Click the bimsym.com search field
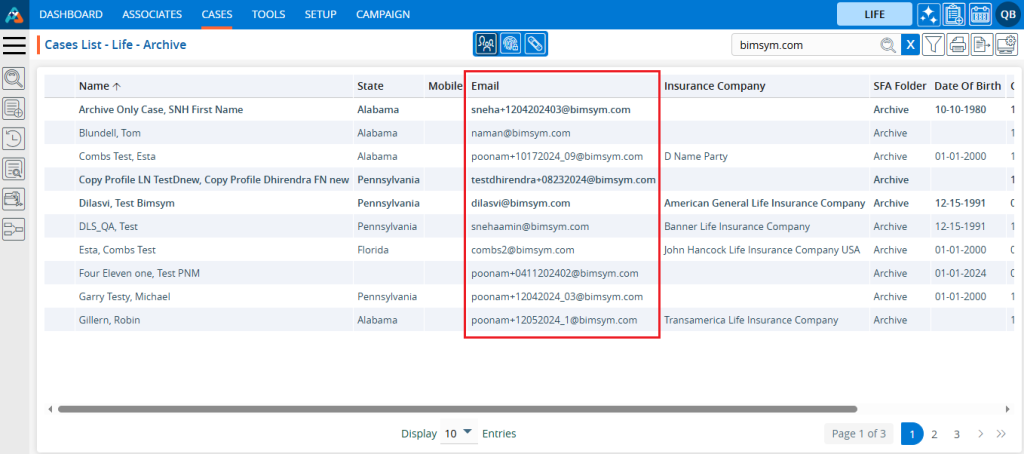1024x454 pixels. tap(805, 45)
